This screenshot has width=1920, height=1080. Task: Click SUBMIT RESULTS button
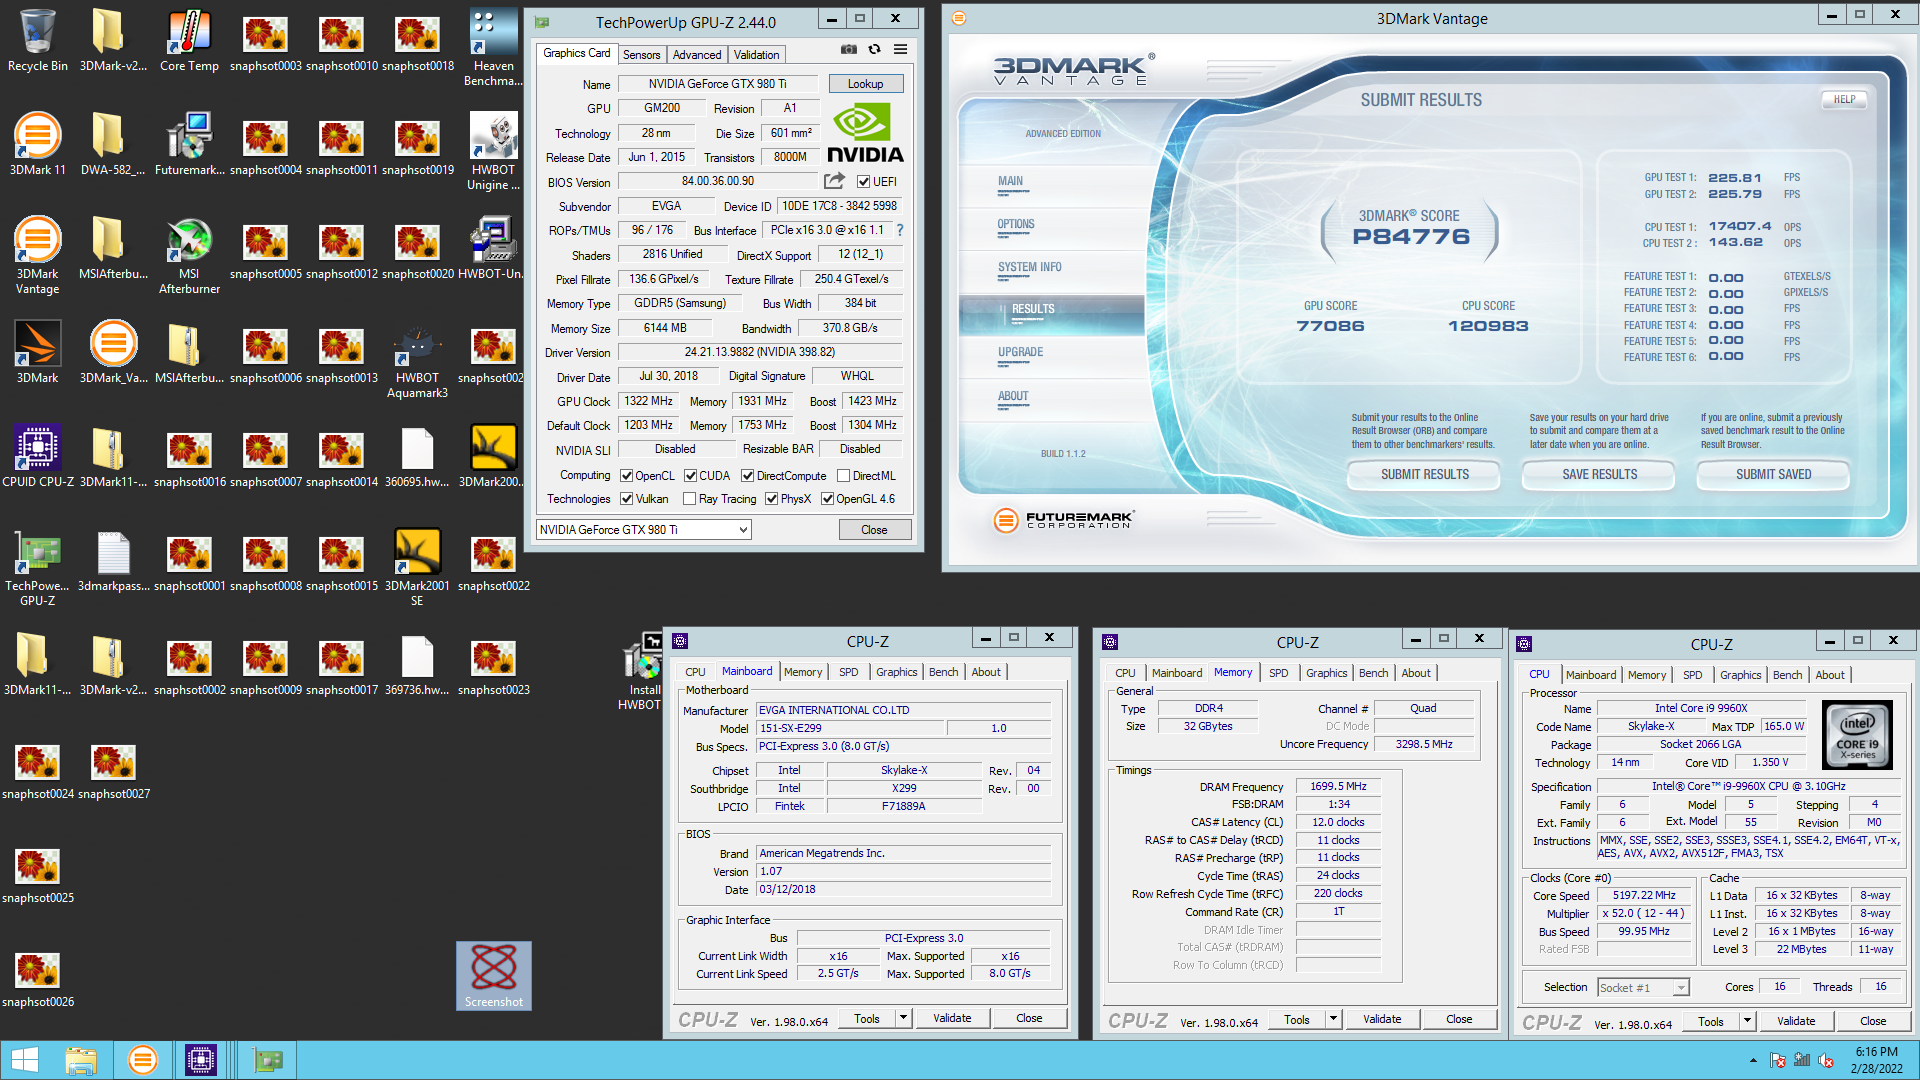coord(1424,474)
